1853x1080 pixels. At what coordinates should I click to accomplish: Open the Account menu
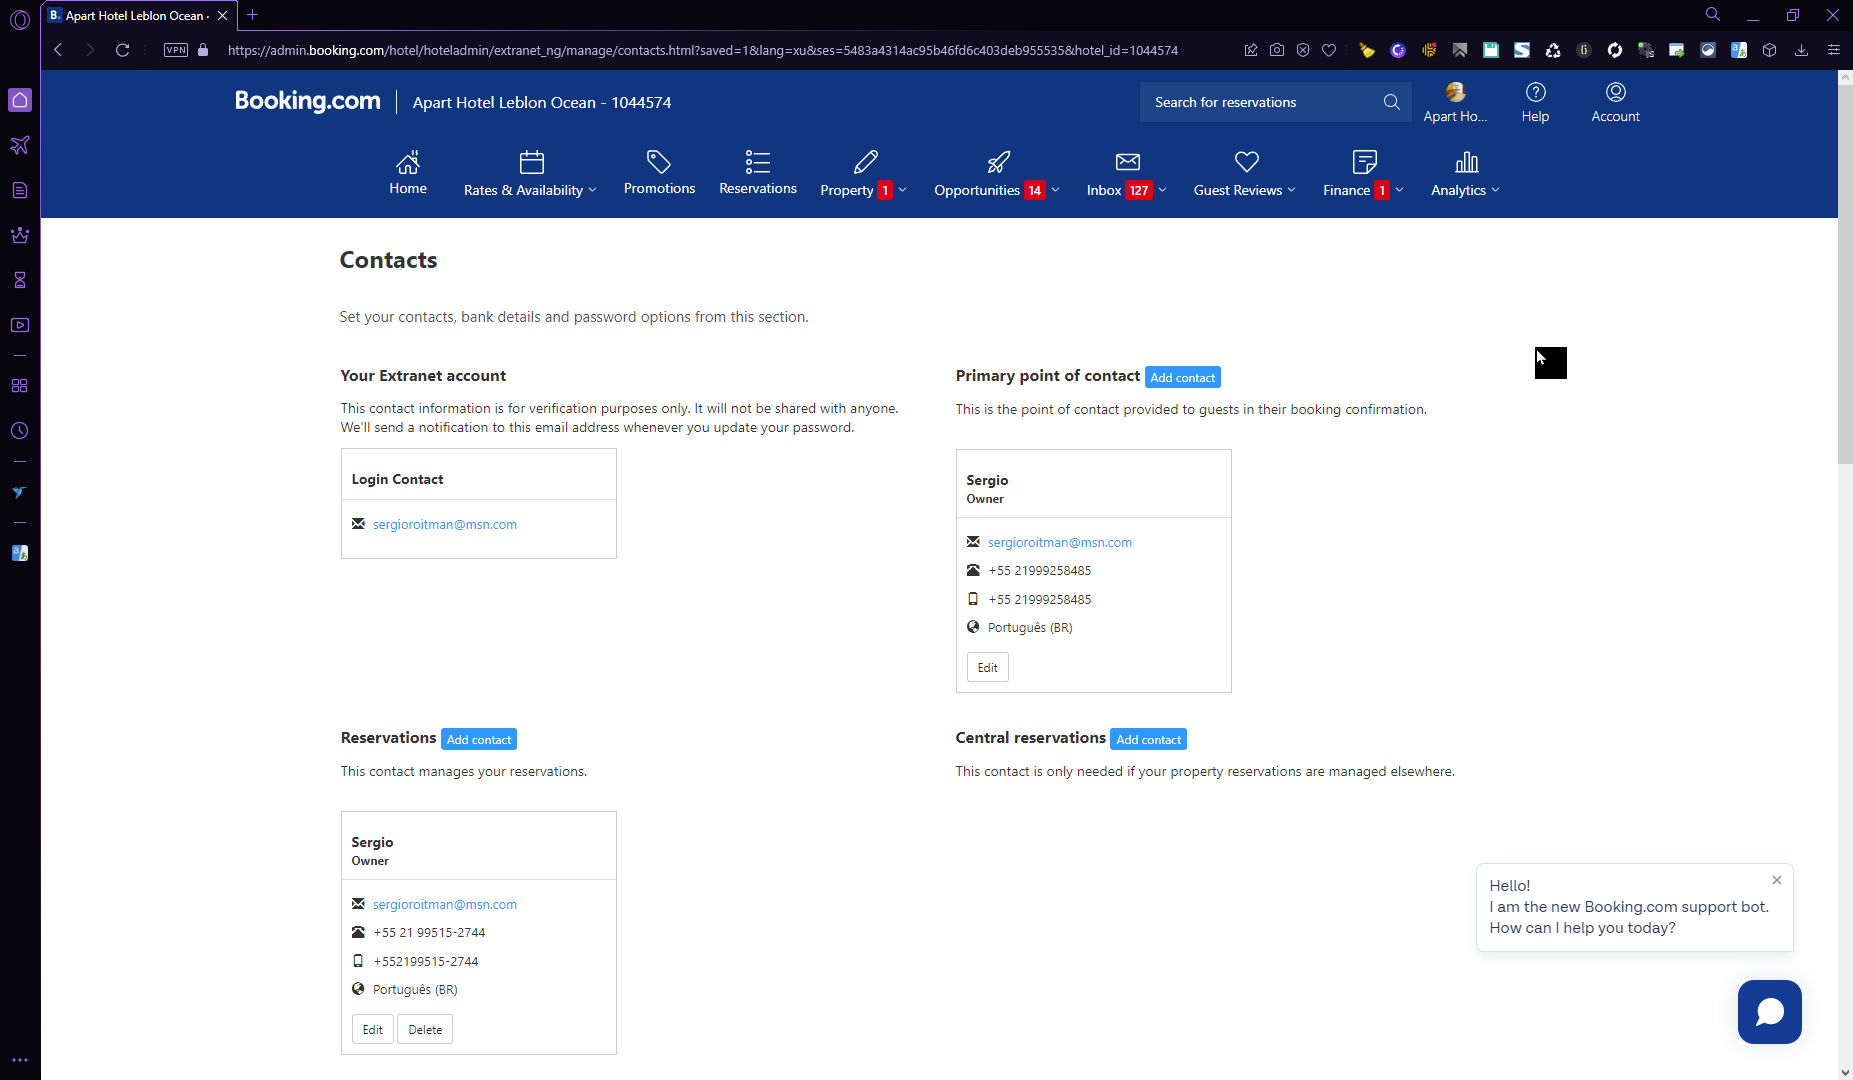[1615, 102]
